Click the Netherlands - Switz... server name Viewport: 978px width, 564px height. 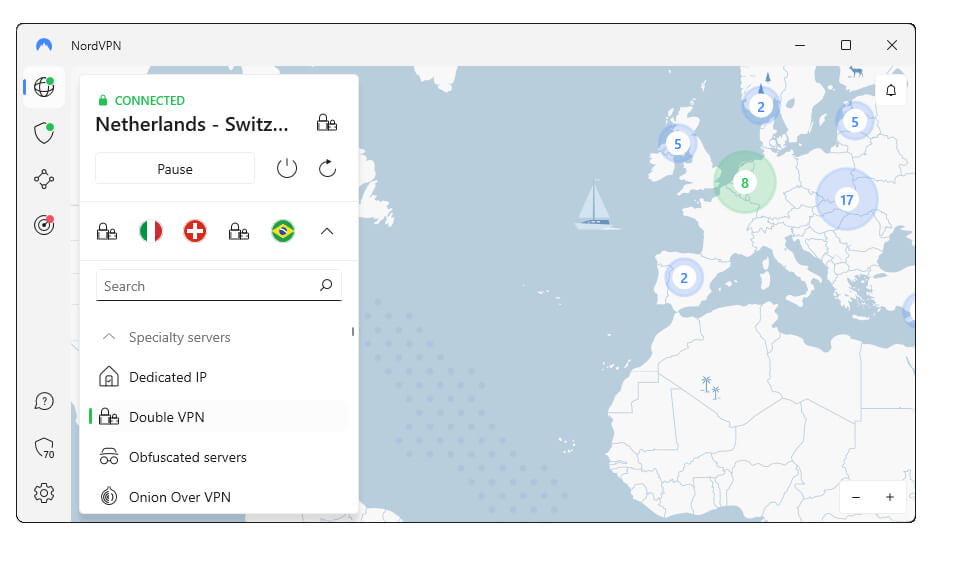[192, 124]
